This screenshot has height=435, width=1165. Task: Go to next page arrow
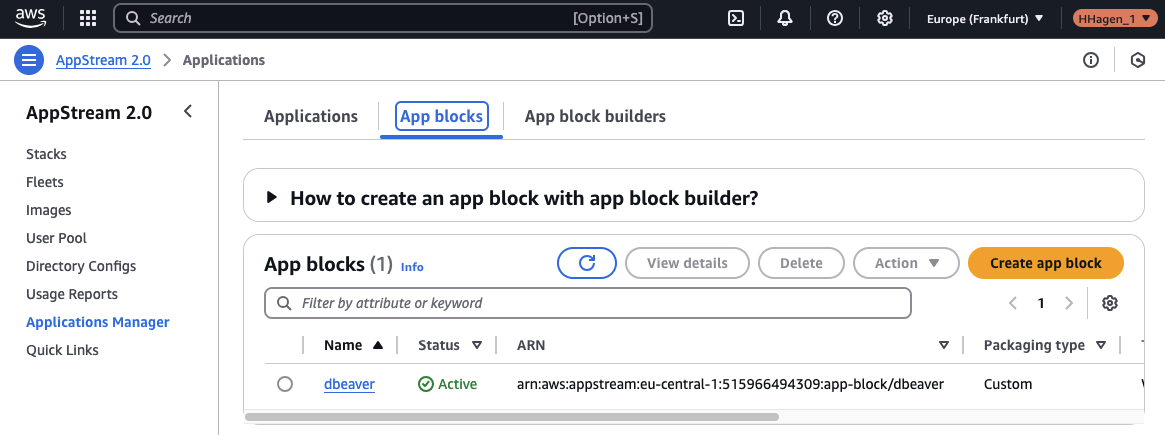pyautogui.click(x=1069, y=303)
